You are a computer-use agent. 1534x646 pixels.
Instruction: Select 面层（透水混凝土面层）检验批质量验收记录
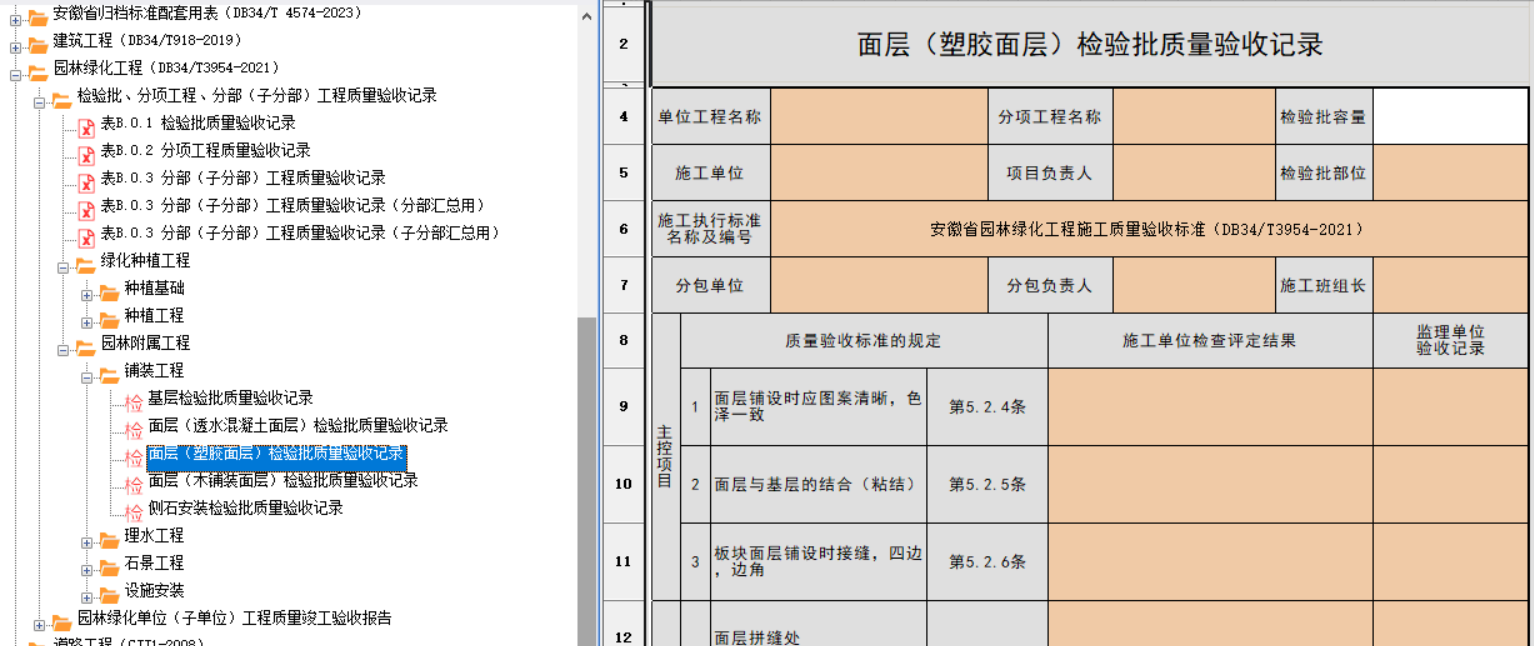tap(298, 425)
